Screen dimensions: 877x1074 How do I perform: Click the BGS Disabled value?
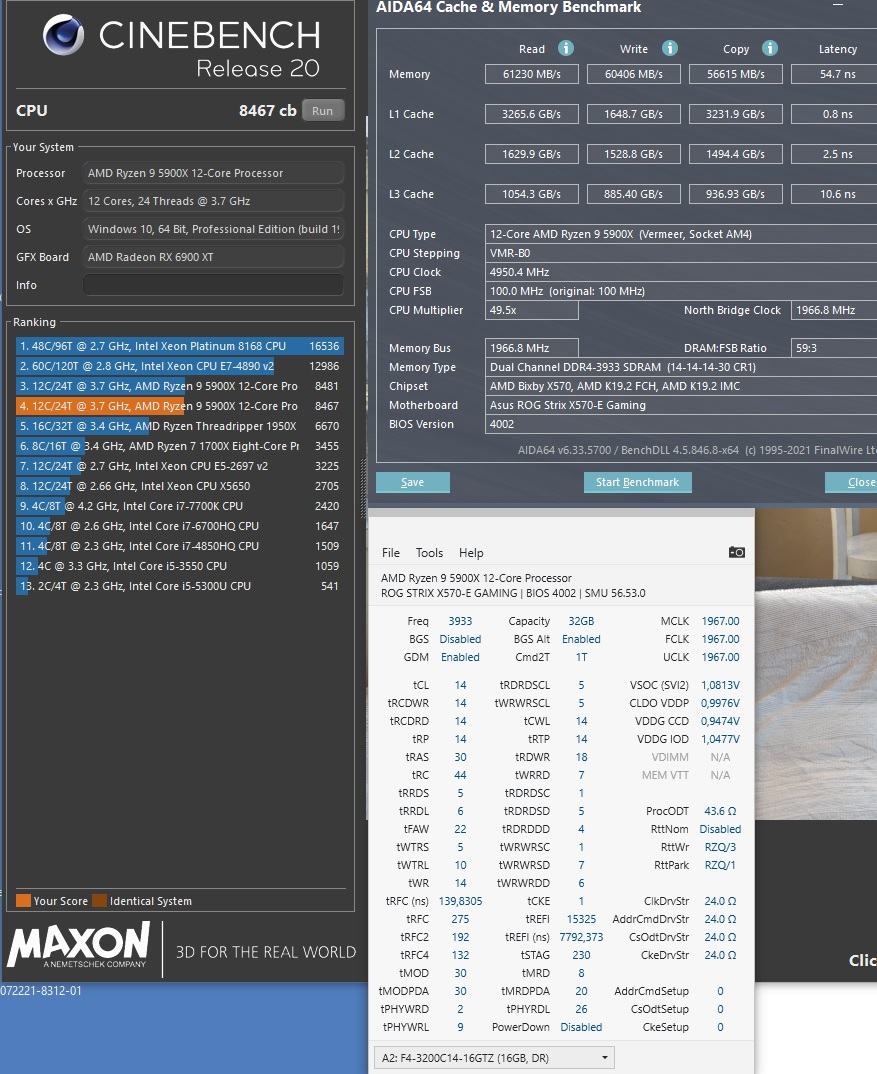tap(460, 639)
